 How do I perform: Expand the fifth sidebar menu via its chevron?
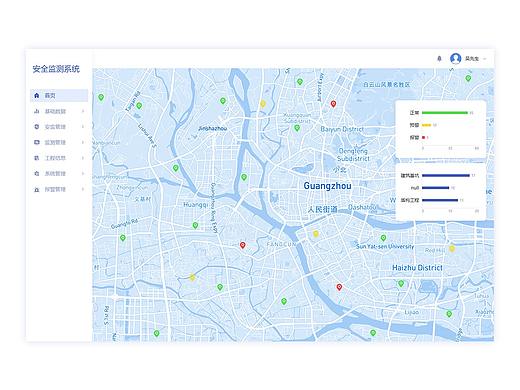point(83,158)
